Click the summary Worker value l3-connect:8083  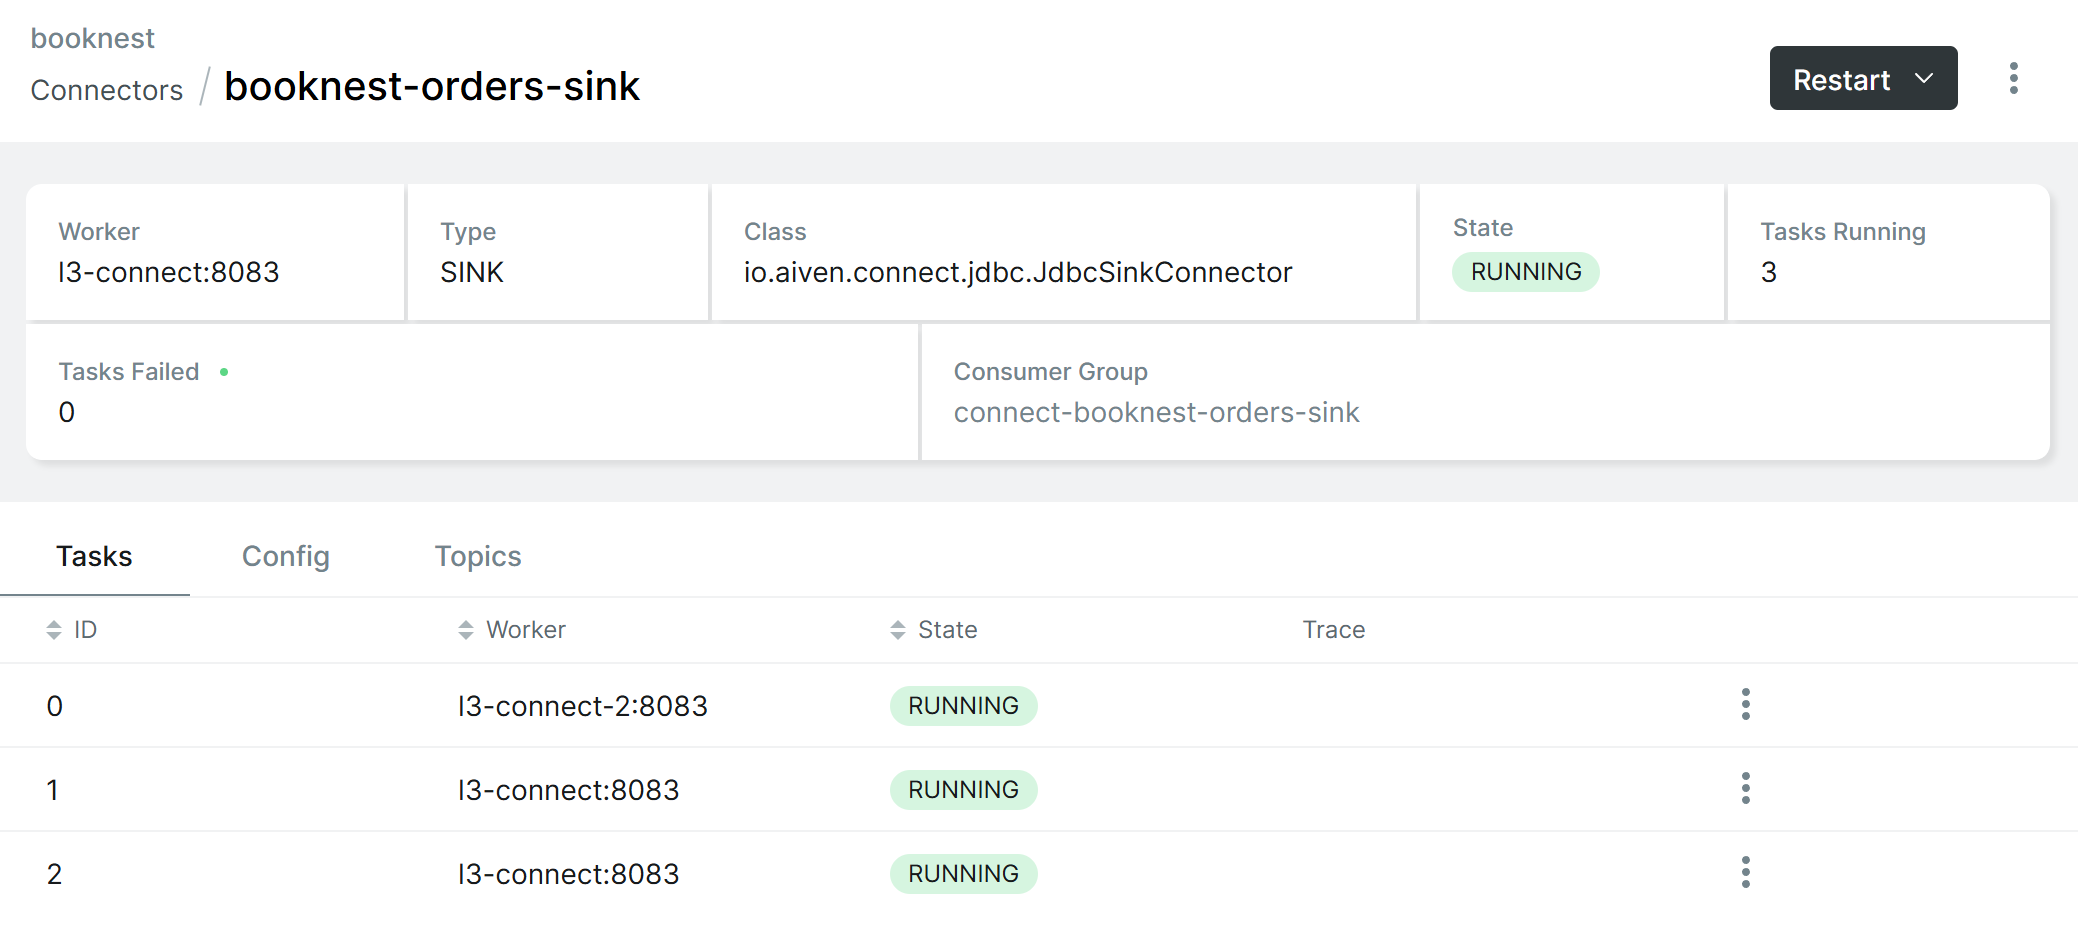169,272
